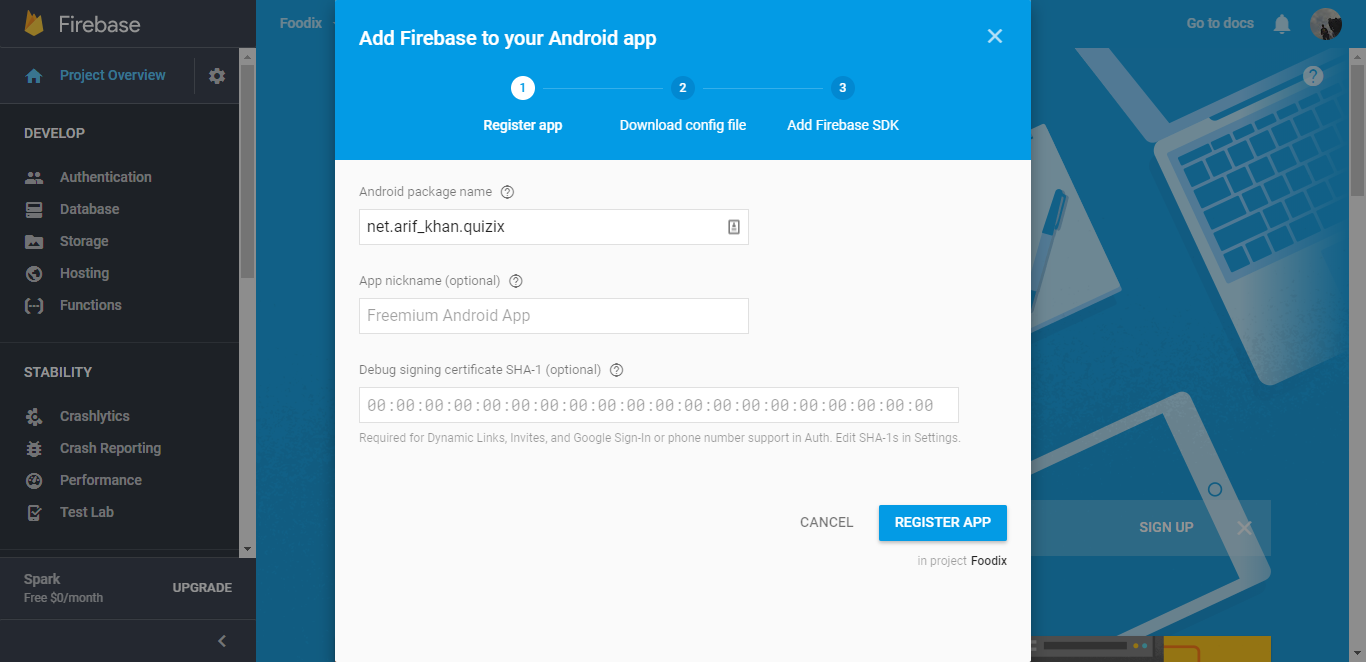This screenshot has width=1366, height=662.
Task: Click help icon beside App nickname label
Action: [x=516, y=281]
